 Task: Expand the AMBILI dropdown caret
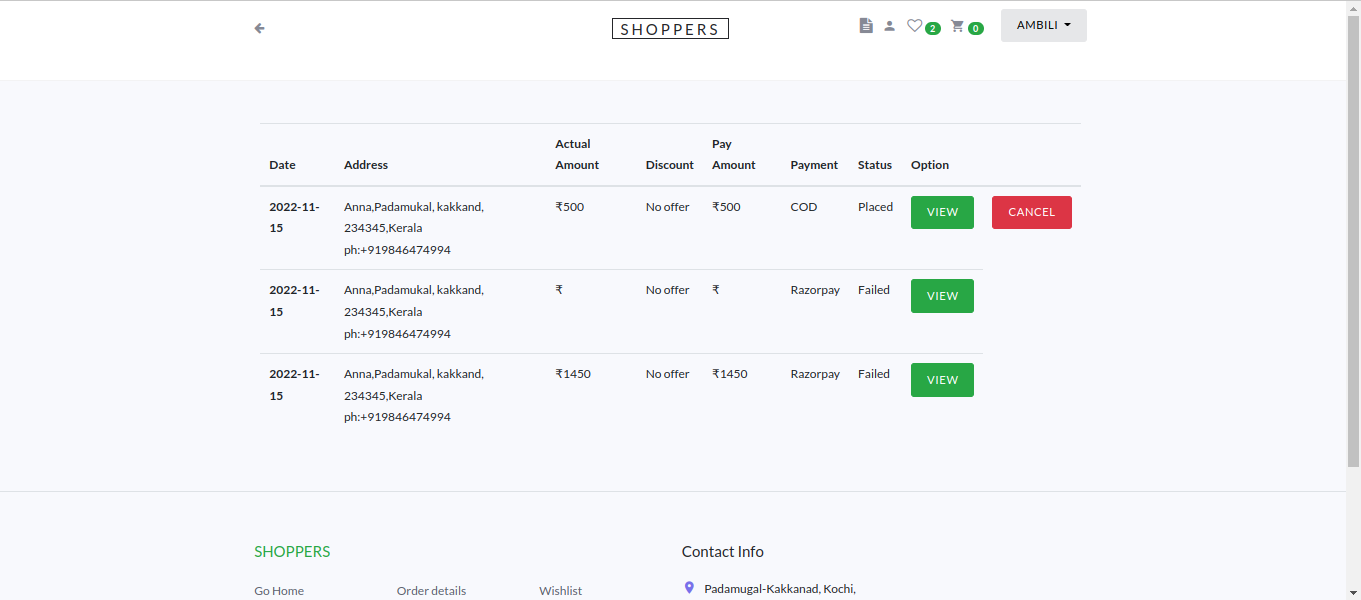1068,25
